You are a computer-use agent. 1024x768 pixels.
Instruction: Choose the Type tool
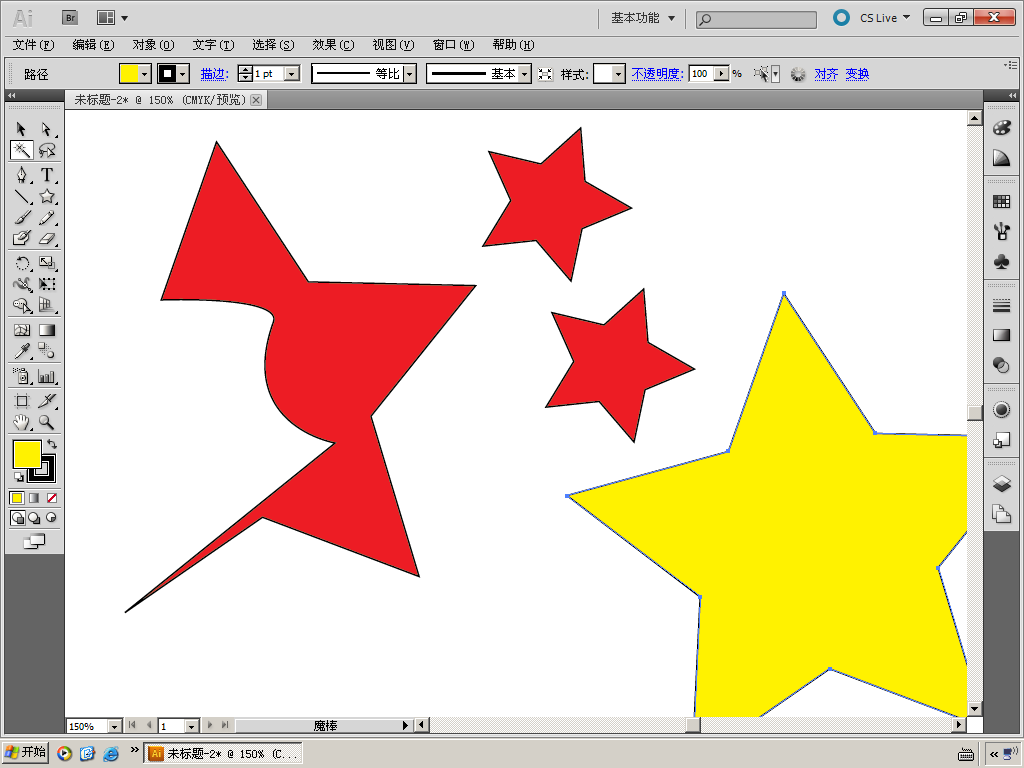47,174
